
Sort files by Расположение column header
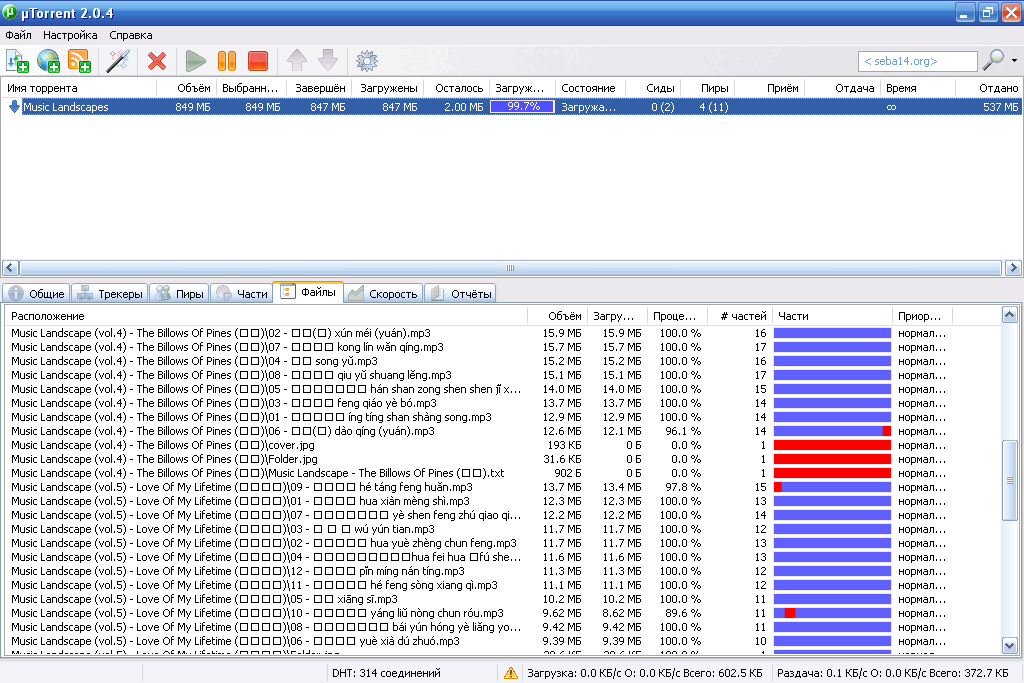coord(266,316)
